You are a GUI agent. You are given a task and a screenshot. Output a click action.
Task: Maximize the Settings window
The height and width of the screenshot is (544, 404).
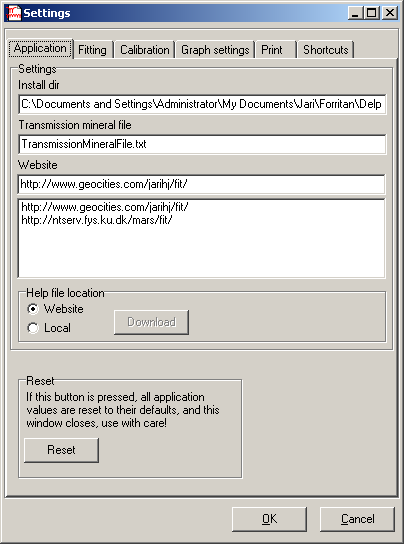pyautogui.click(x=371, y=13)
